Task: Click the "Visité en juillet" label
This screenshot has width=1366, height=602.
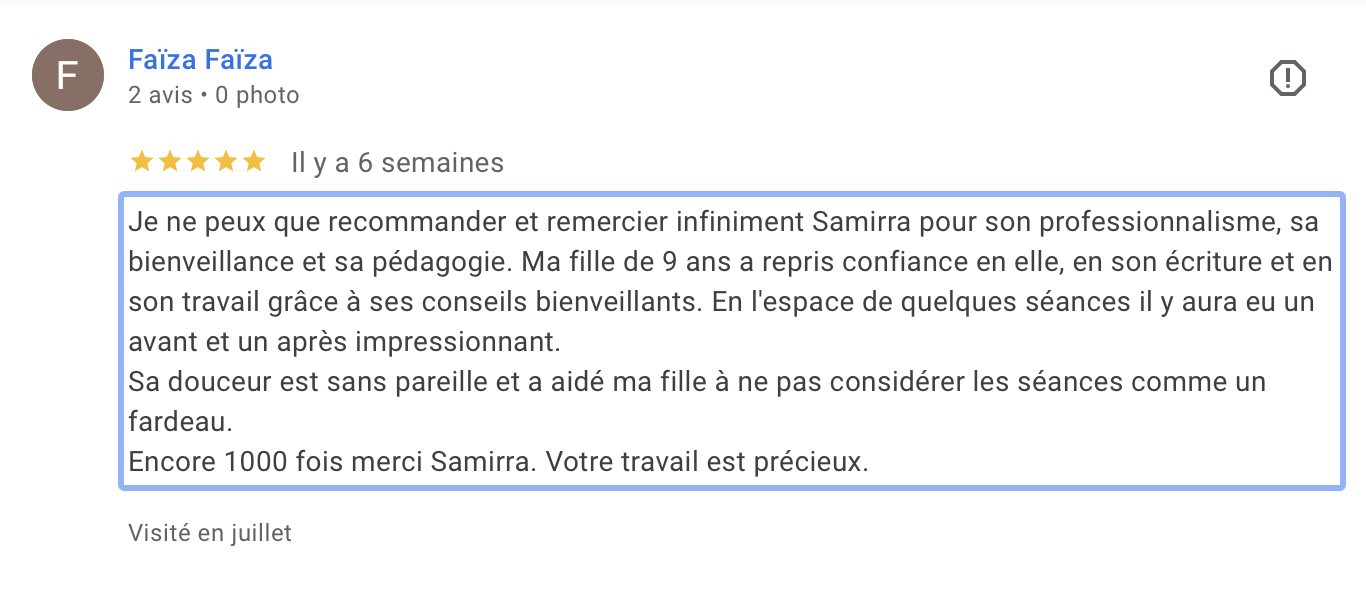Action: coord(210,533)
